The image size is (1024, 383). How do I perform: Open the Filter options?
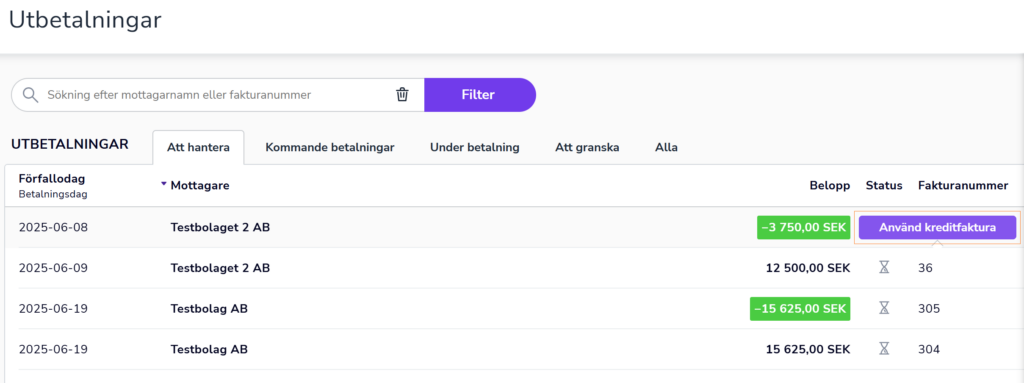pos(480,95)
